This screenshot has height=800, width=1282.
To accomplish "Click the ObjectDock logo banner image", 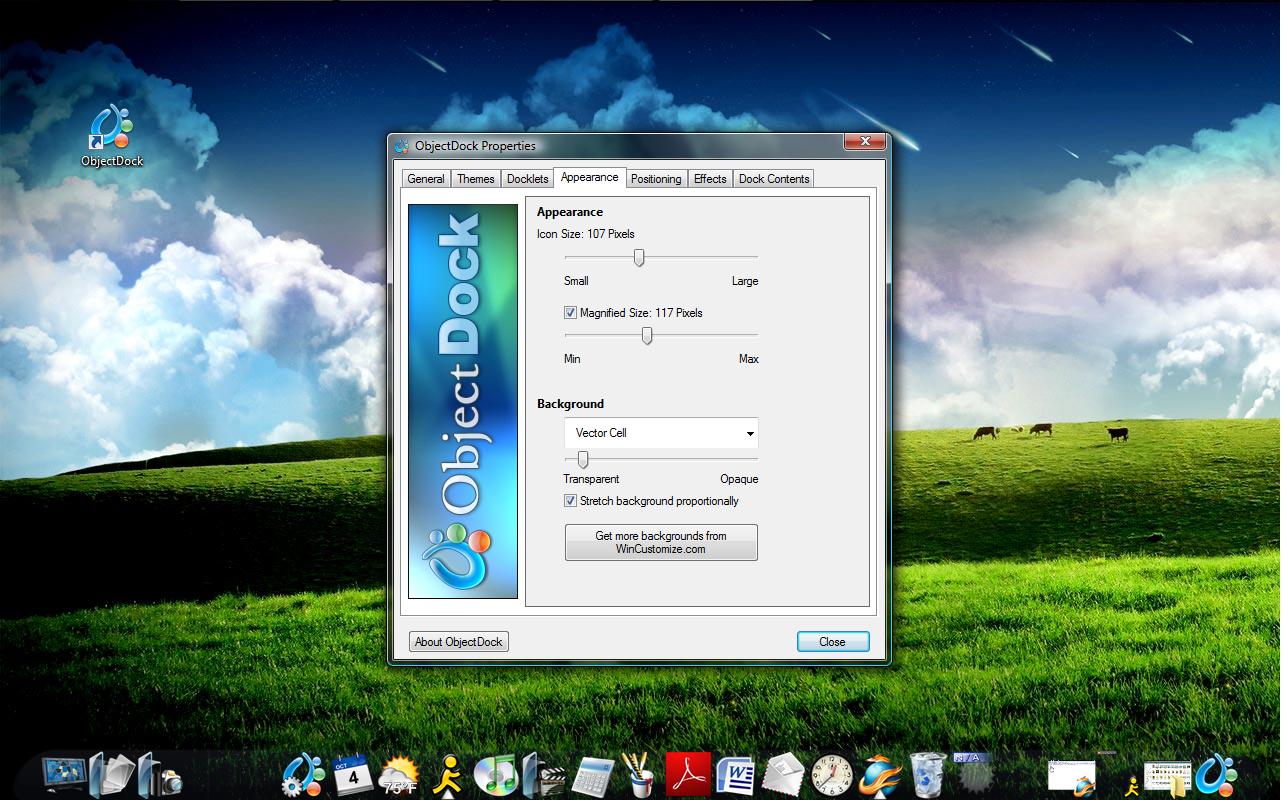I will (x=463, y=401).
